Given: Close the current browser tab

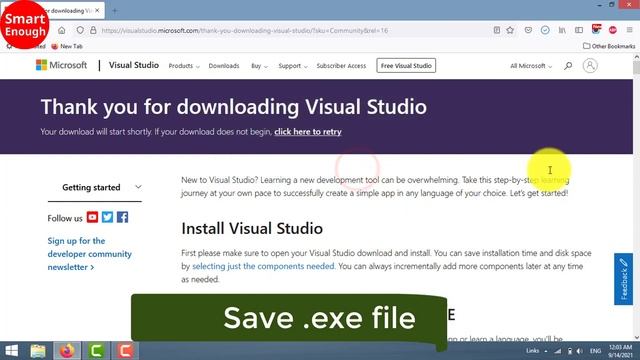Looking at the screenshot, I should (97, 11).
